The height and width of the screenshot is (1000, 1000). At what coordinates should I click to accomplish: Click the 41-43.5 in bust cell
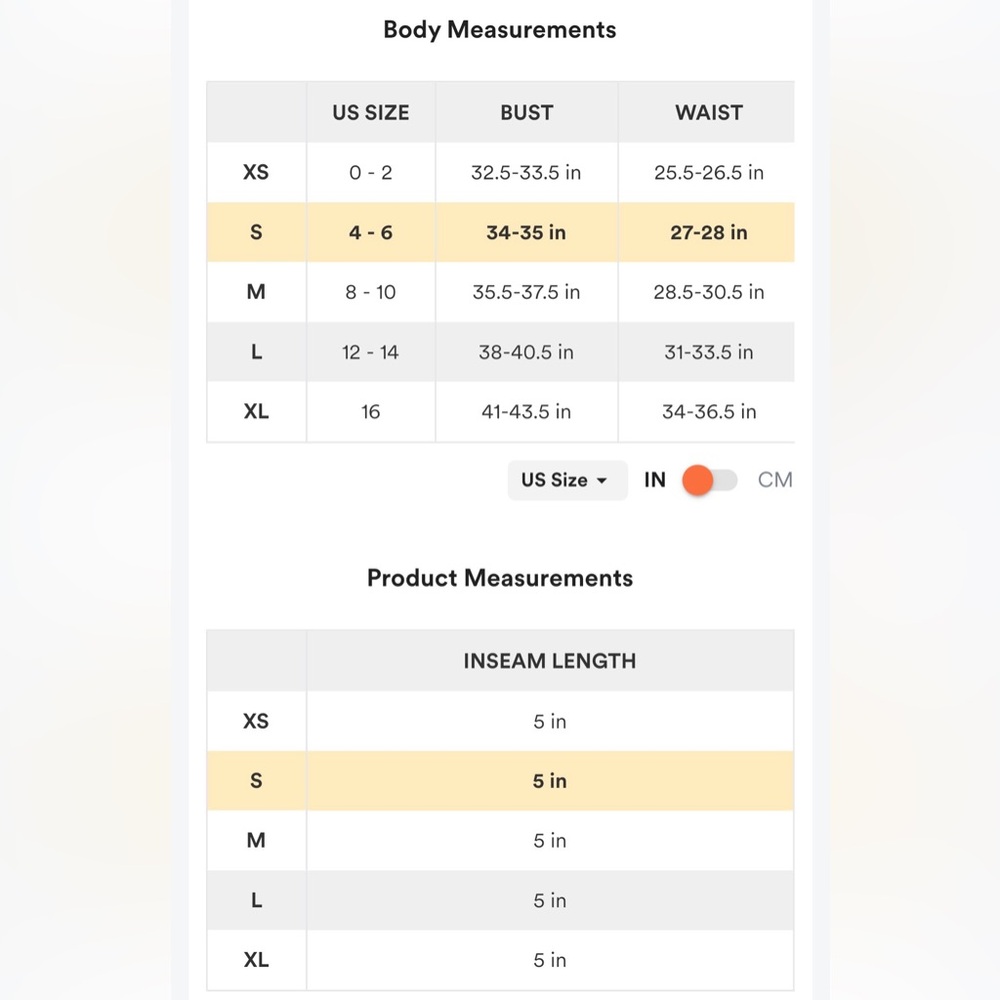[526, 412]
